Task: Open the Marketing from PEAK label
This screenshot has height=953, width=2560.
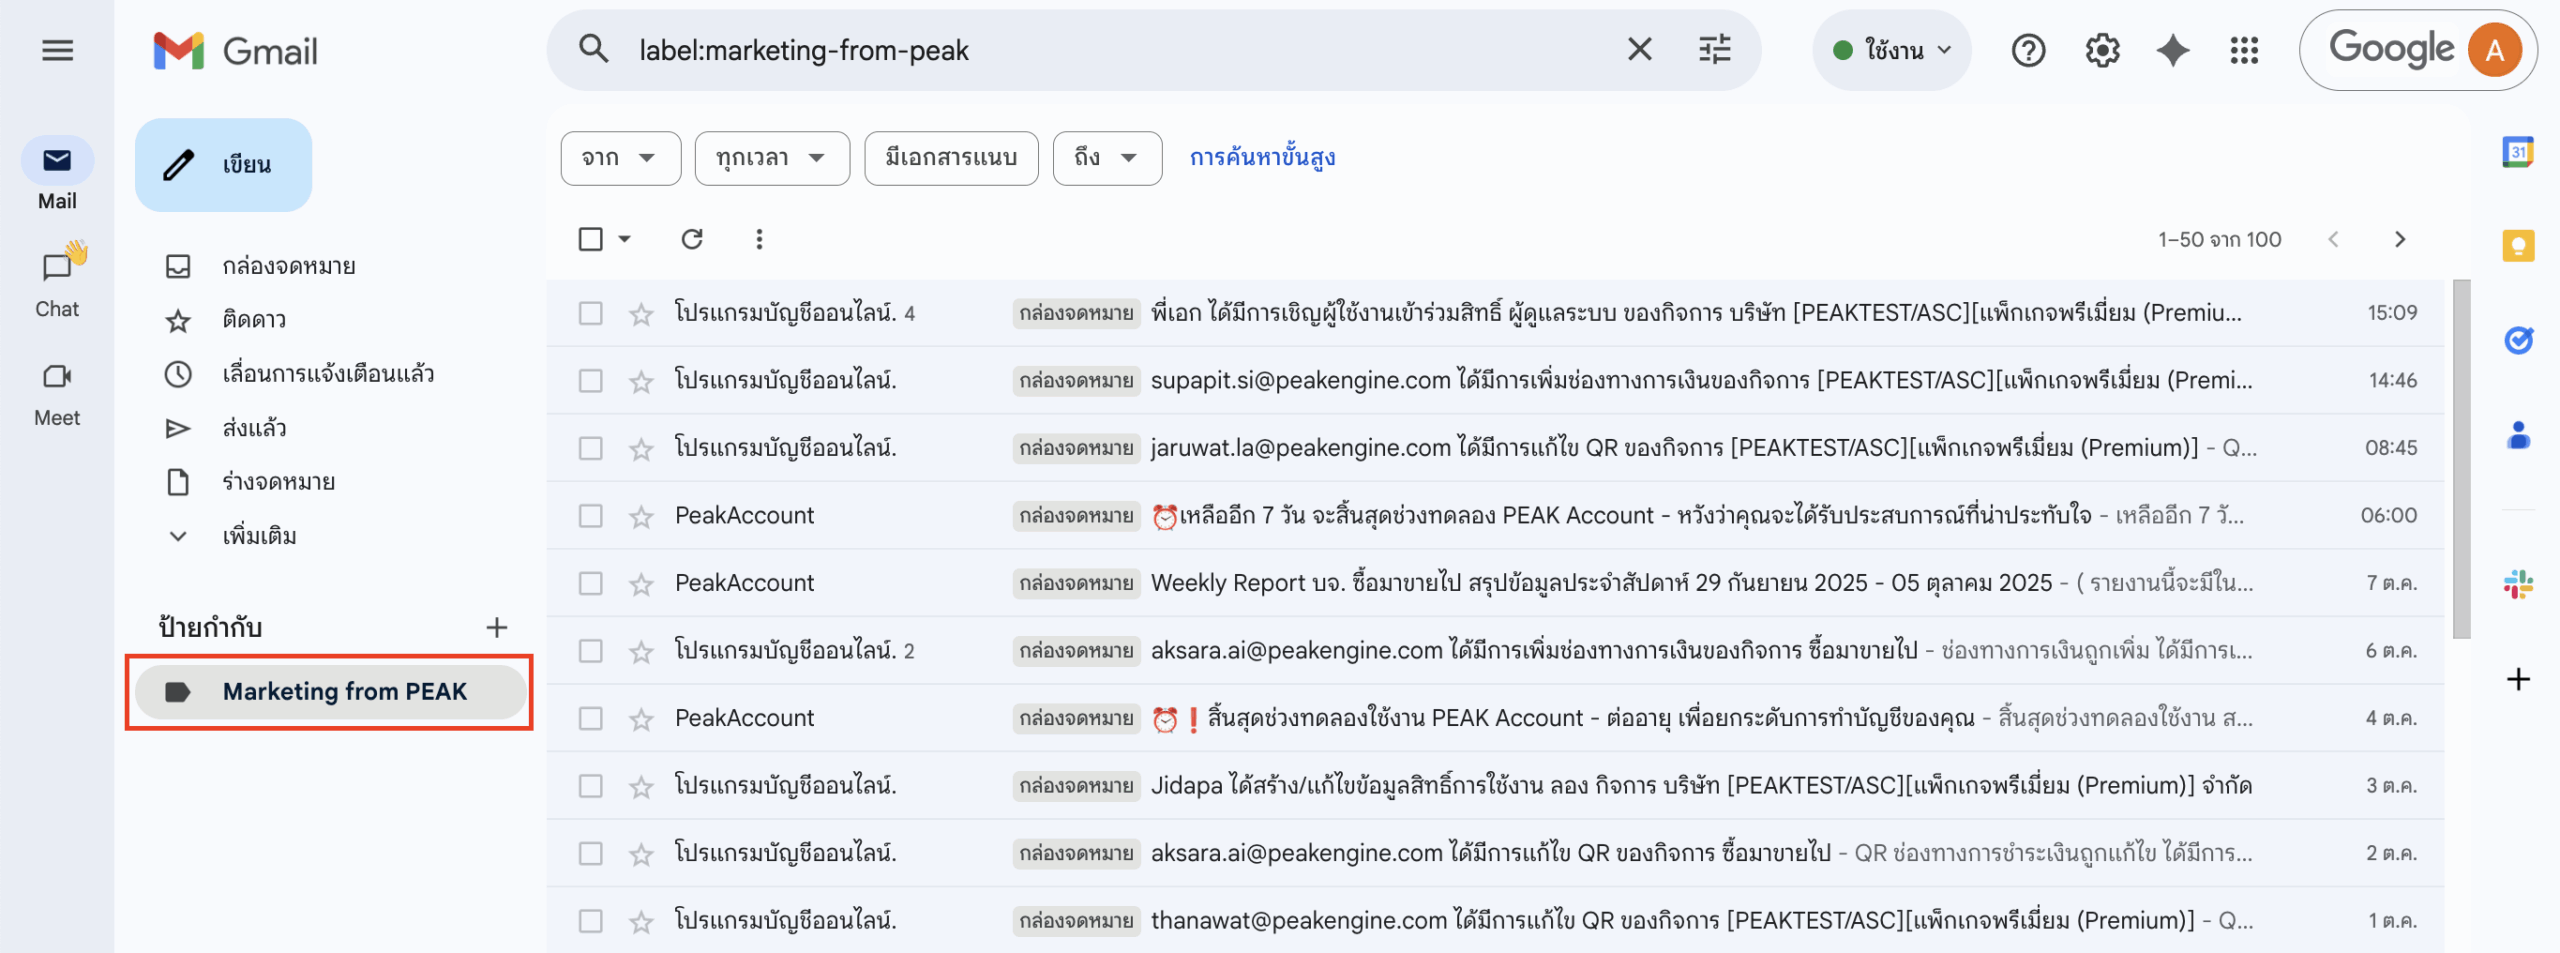Action: (330, 691)
